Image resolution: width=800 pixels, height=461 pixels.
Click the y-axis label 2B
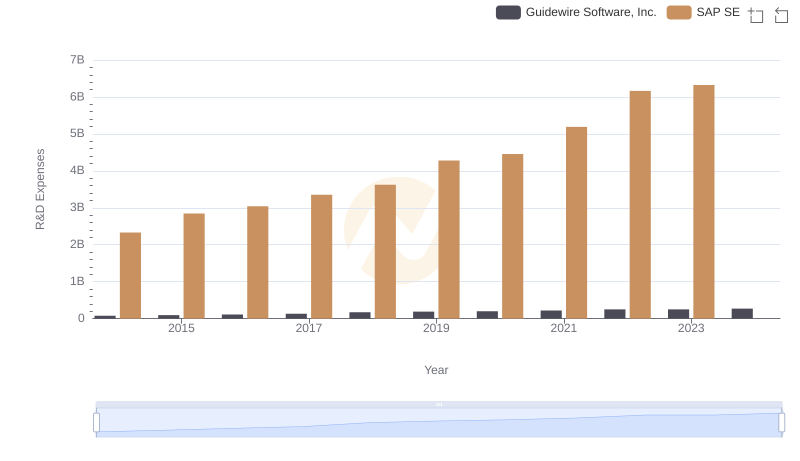pos(77,244)
